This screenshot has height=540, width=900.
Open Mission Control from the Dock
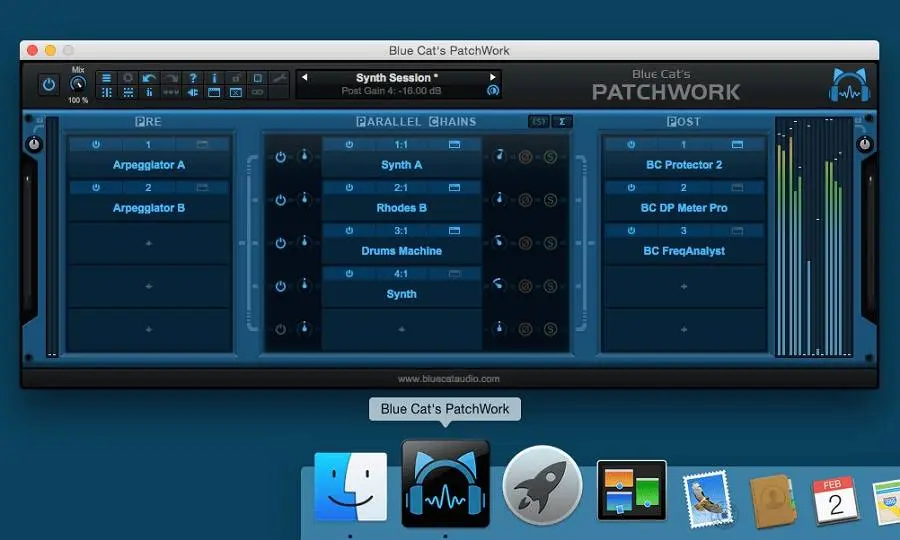point(631,490)
